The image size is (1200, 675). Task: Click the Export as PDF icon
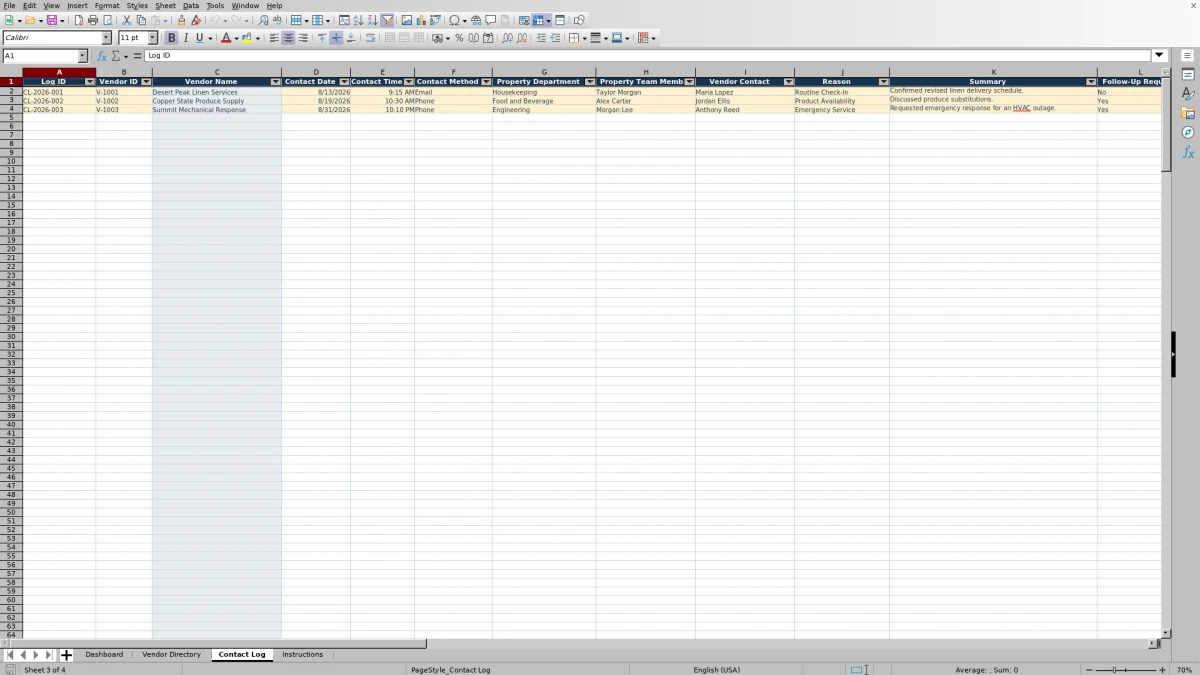(79, 20)
